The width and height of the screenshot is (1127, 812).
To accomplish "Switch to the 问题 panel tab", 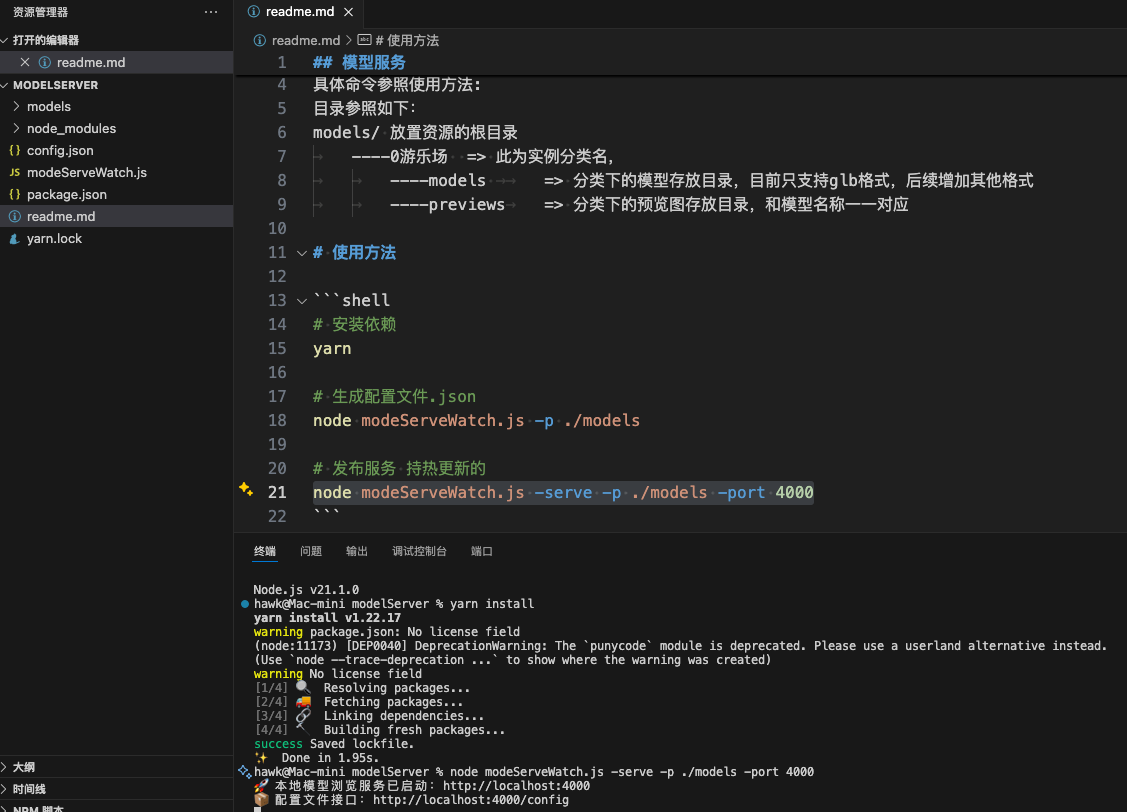I will pos(311,551).
